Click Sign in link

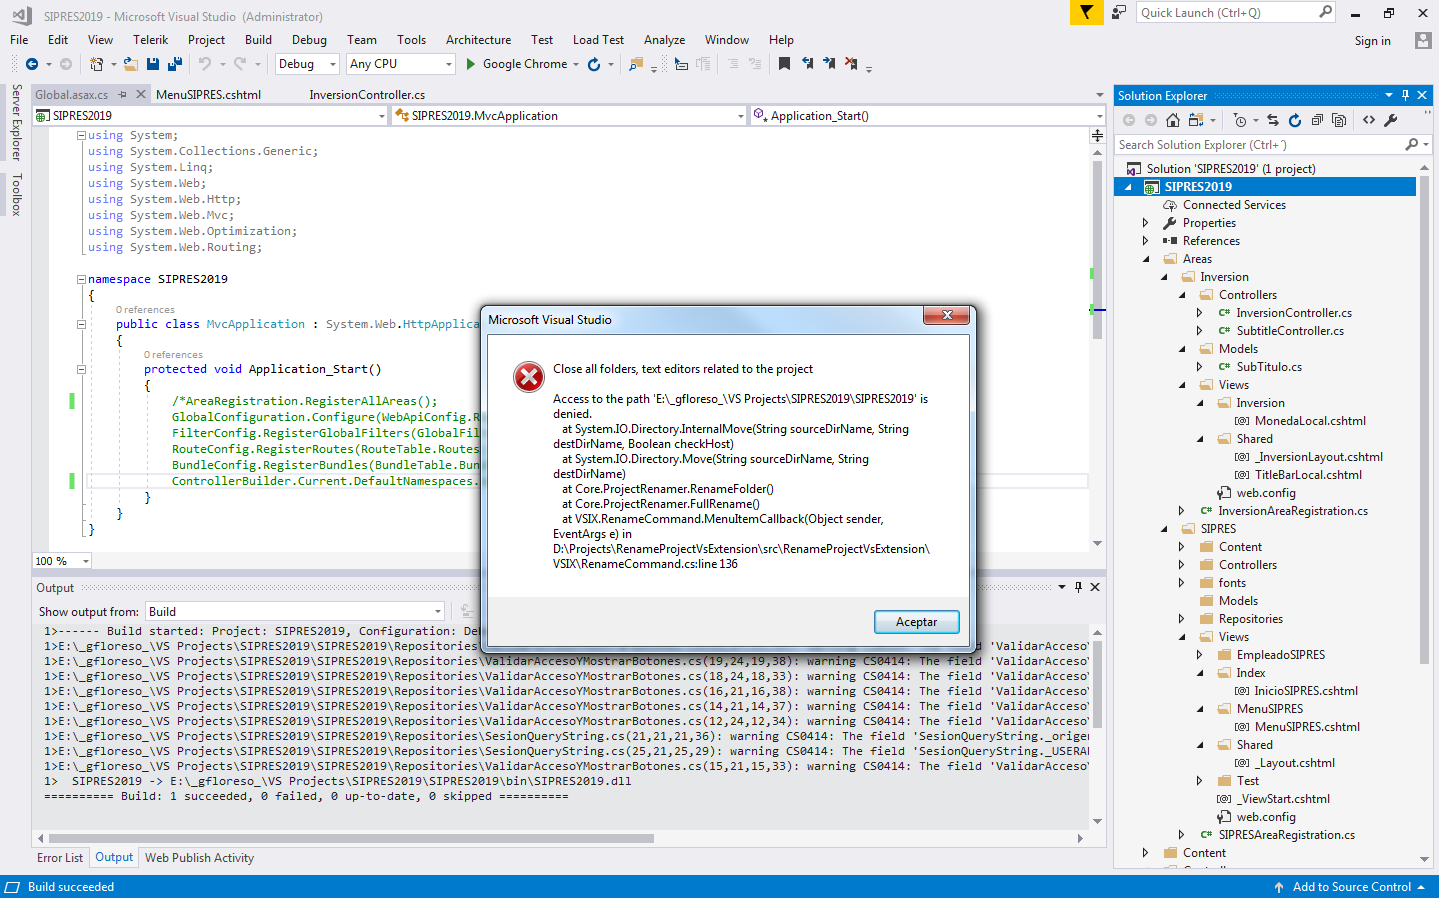(1372, 41)
